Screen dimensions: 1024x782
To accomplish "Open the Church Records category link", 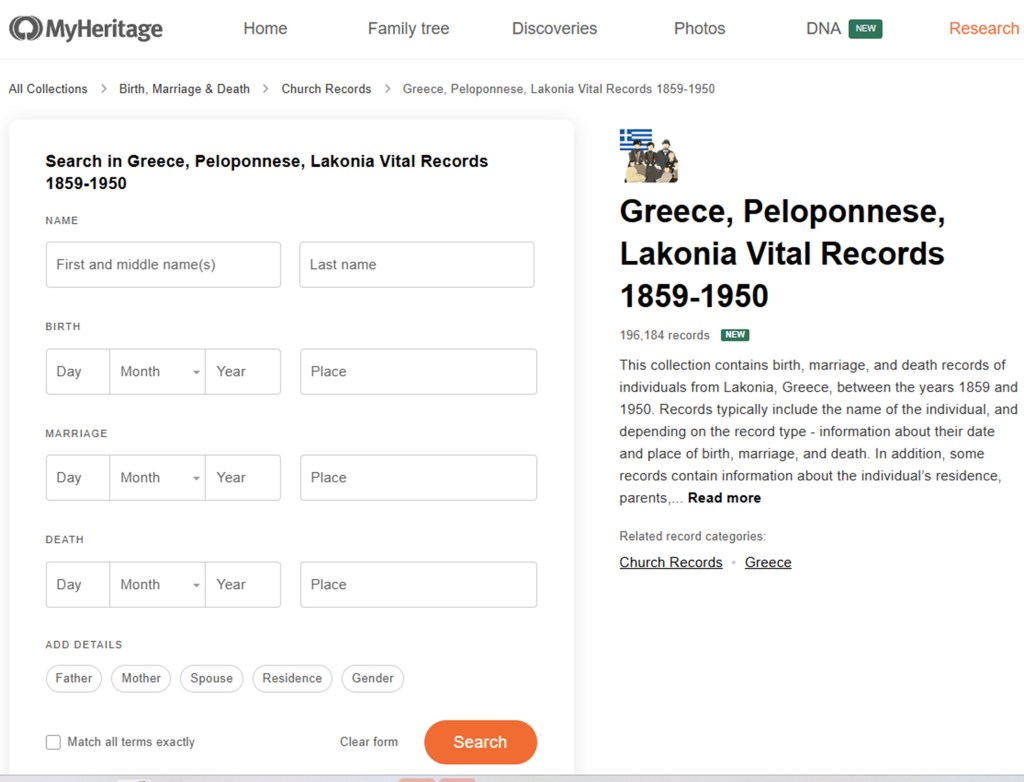I will point(670,562).
